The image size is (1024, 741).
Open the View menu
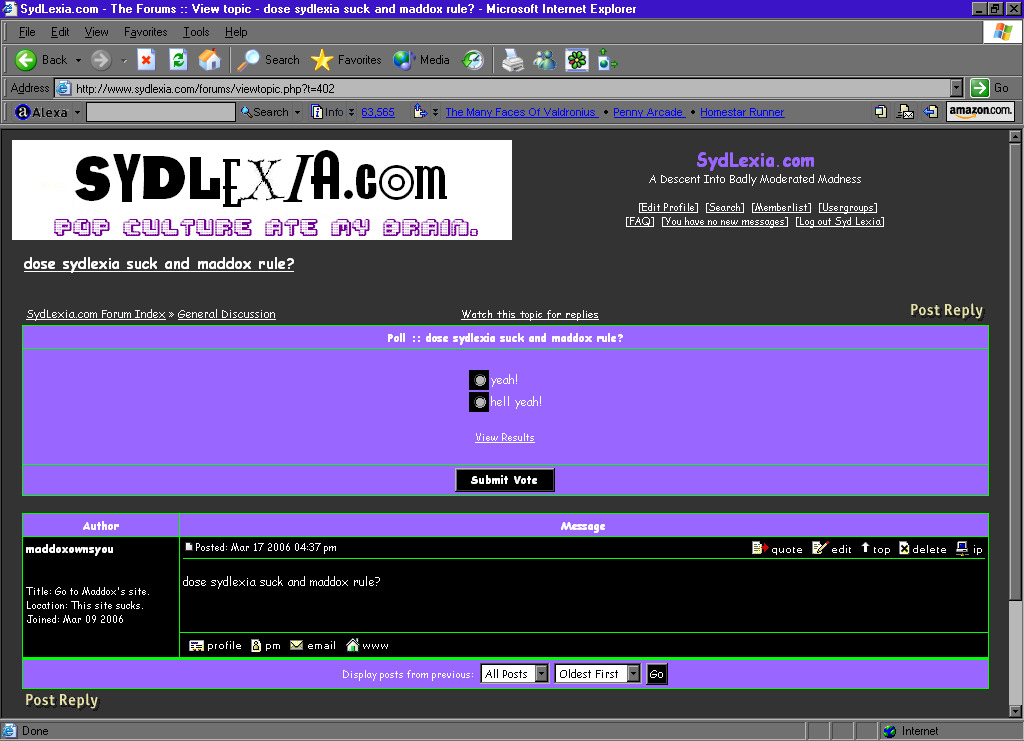tap(96, 32)
